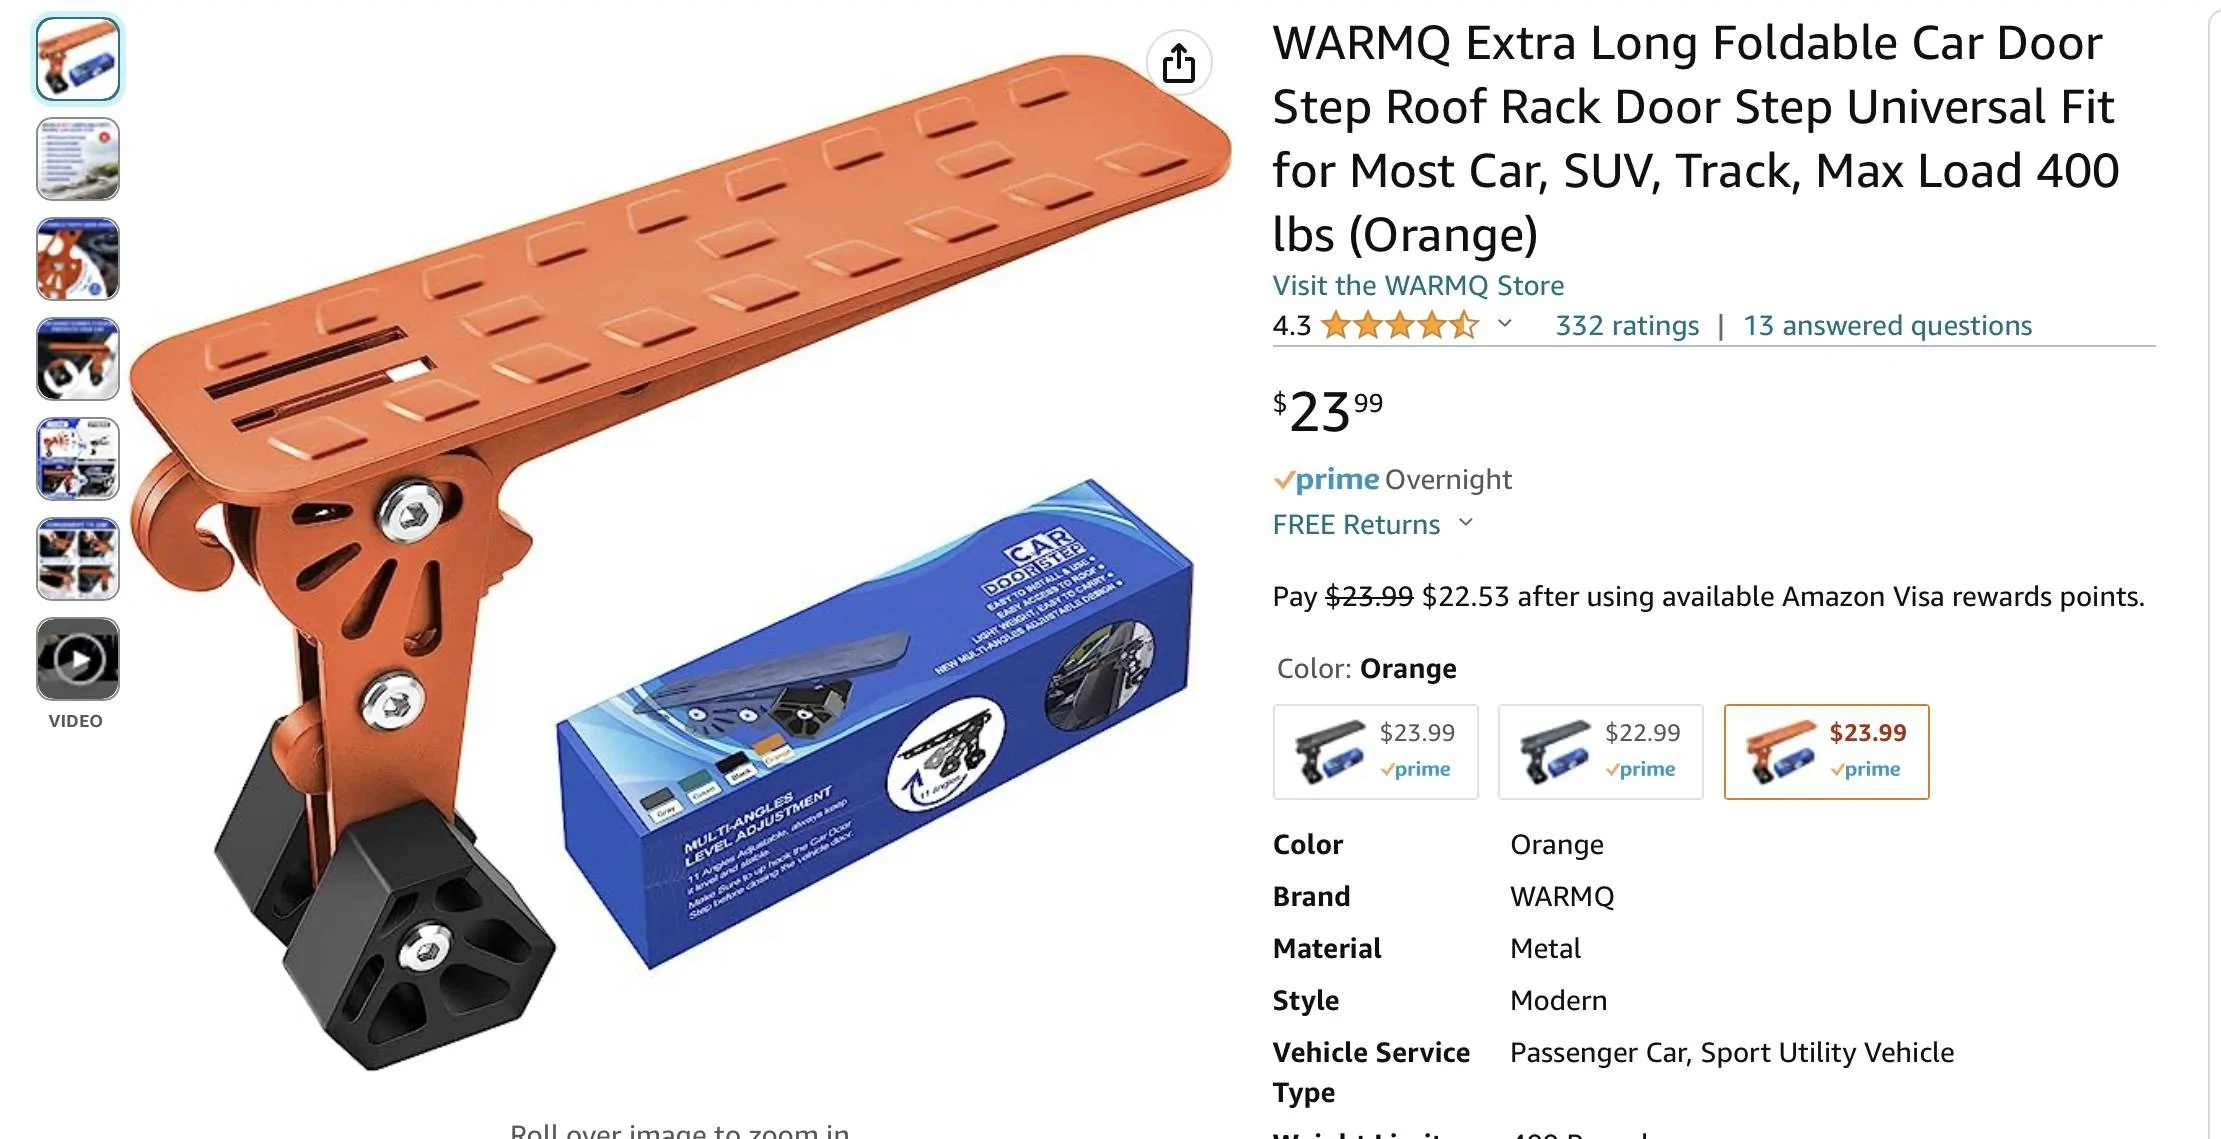Visit the WARMQ Store link
Viewport: 2221px width, 1139px height.
coord(1418,285)
